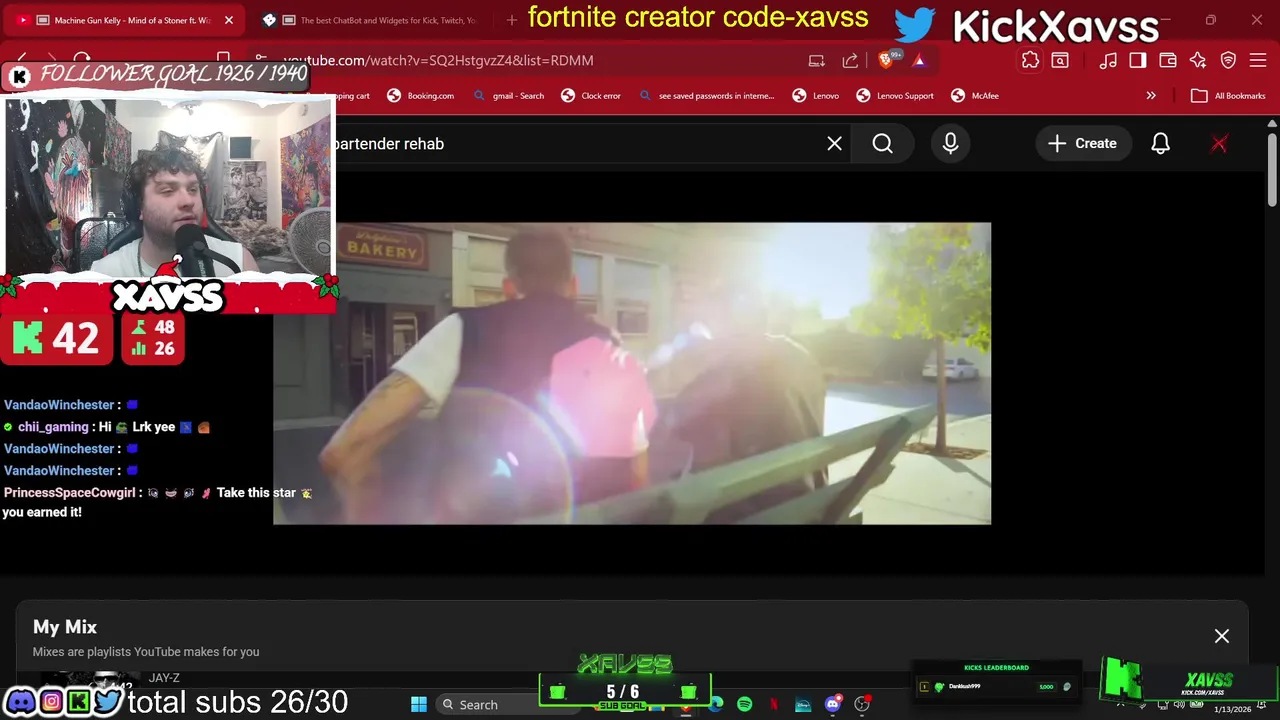This screenshot has height=720, width=1280.
Task: Expand hidden bookmarks with double chevron
Action: tap(1151, 96)
